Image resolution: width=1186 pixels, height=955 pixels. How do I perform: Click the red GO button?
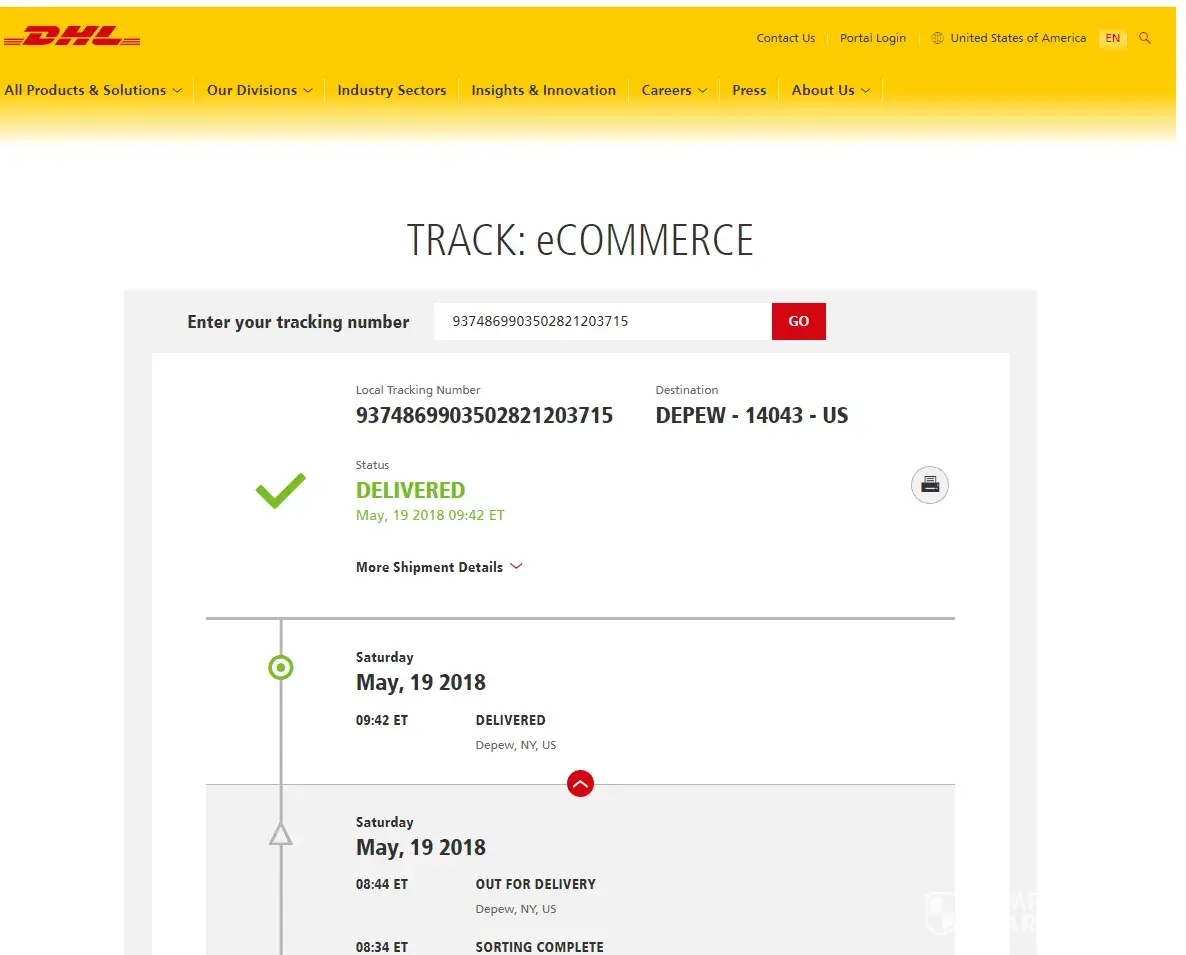798,321
